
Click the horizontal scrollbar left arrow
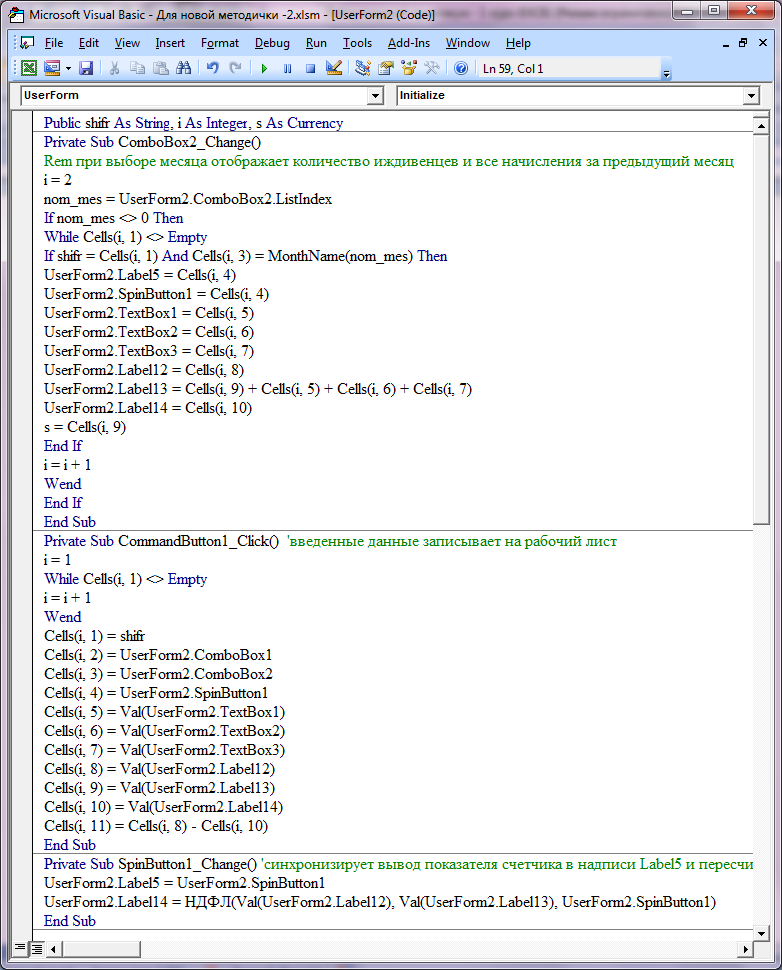(x=54, y=948)
